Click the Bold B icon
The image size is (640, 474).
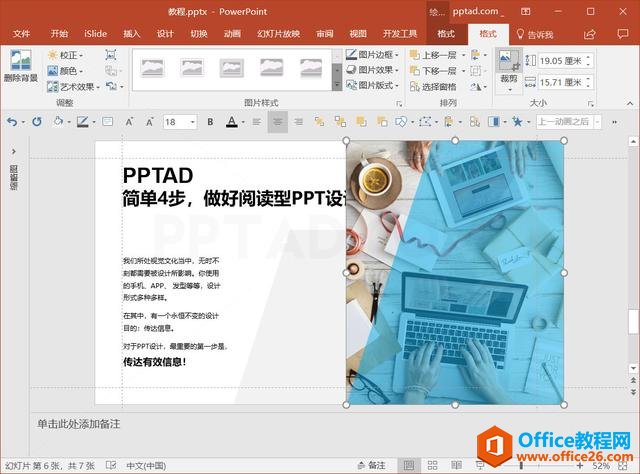click(x=210, y=122)
